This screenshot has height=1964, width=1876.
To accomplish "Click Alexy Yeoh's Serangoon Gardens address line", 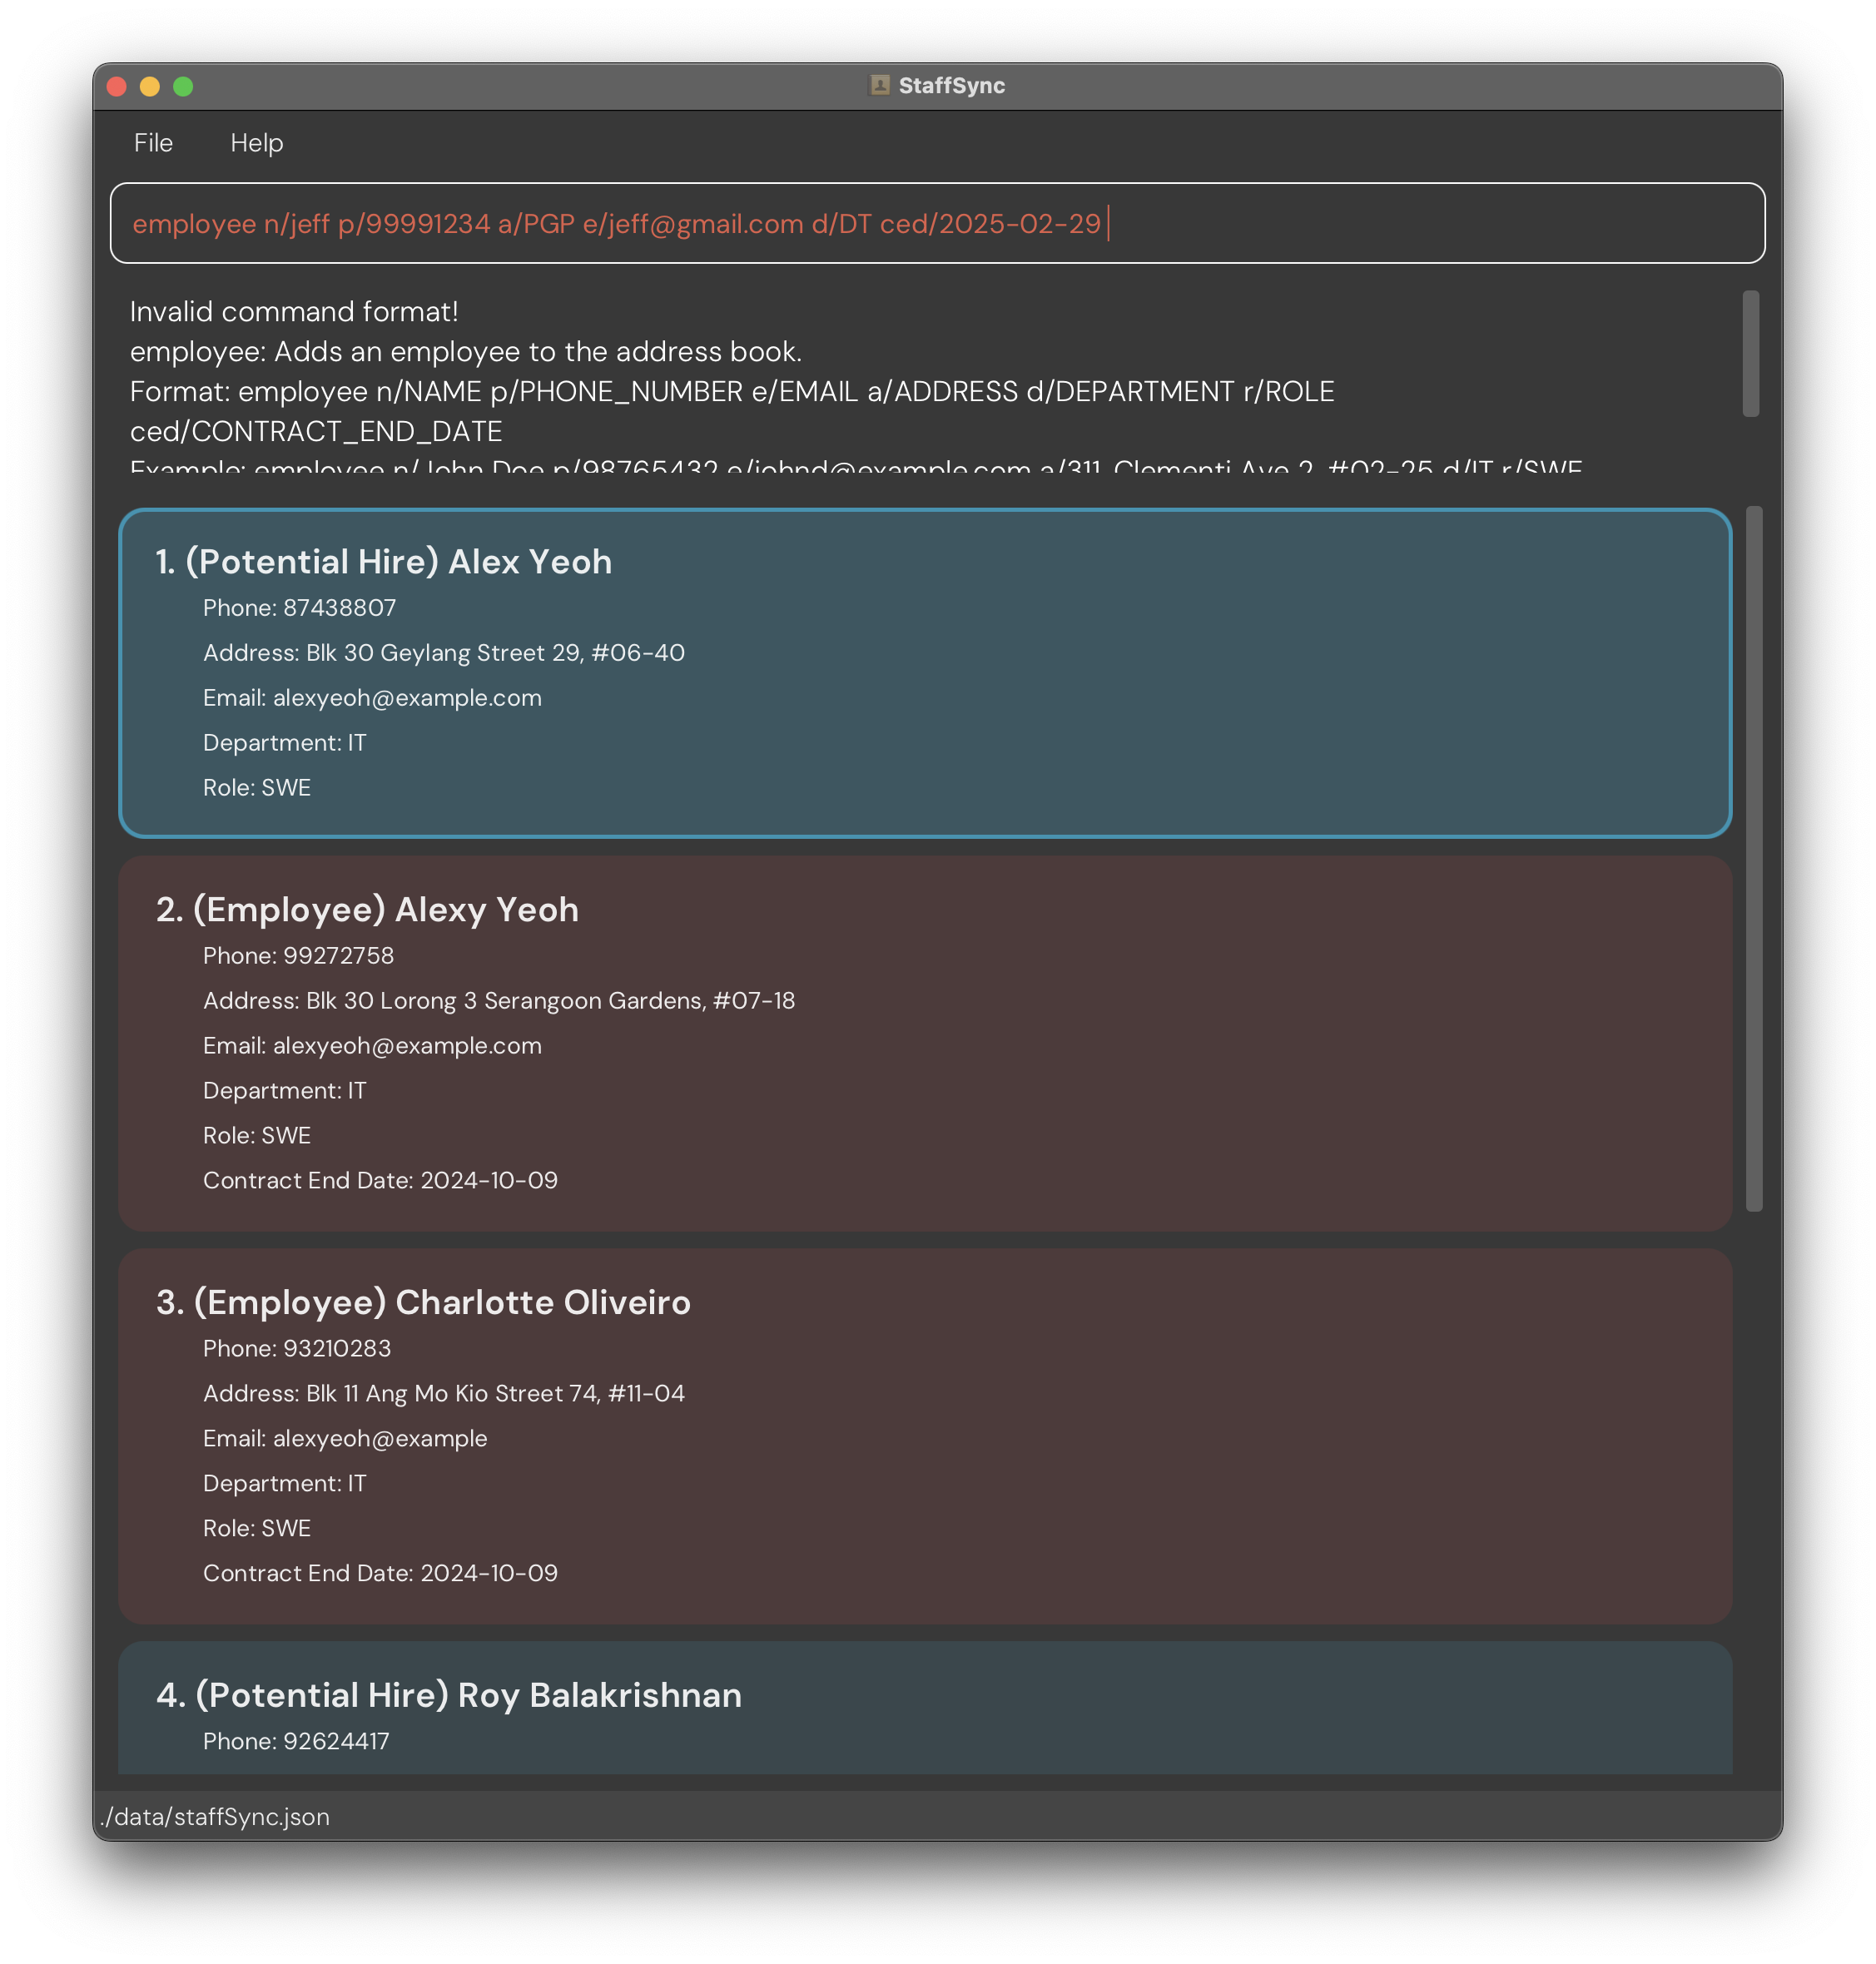I will pos(498,1000).
